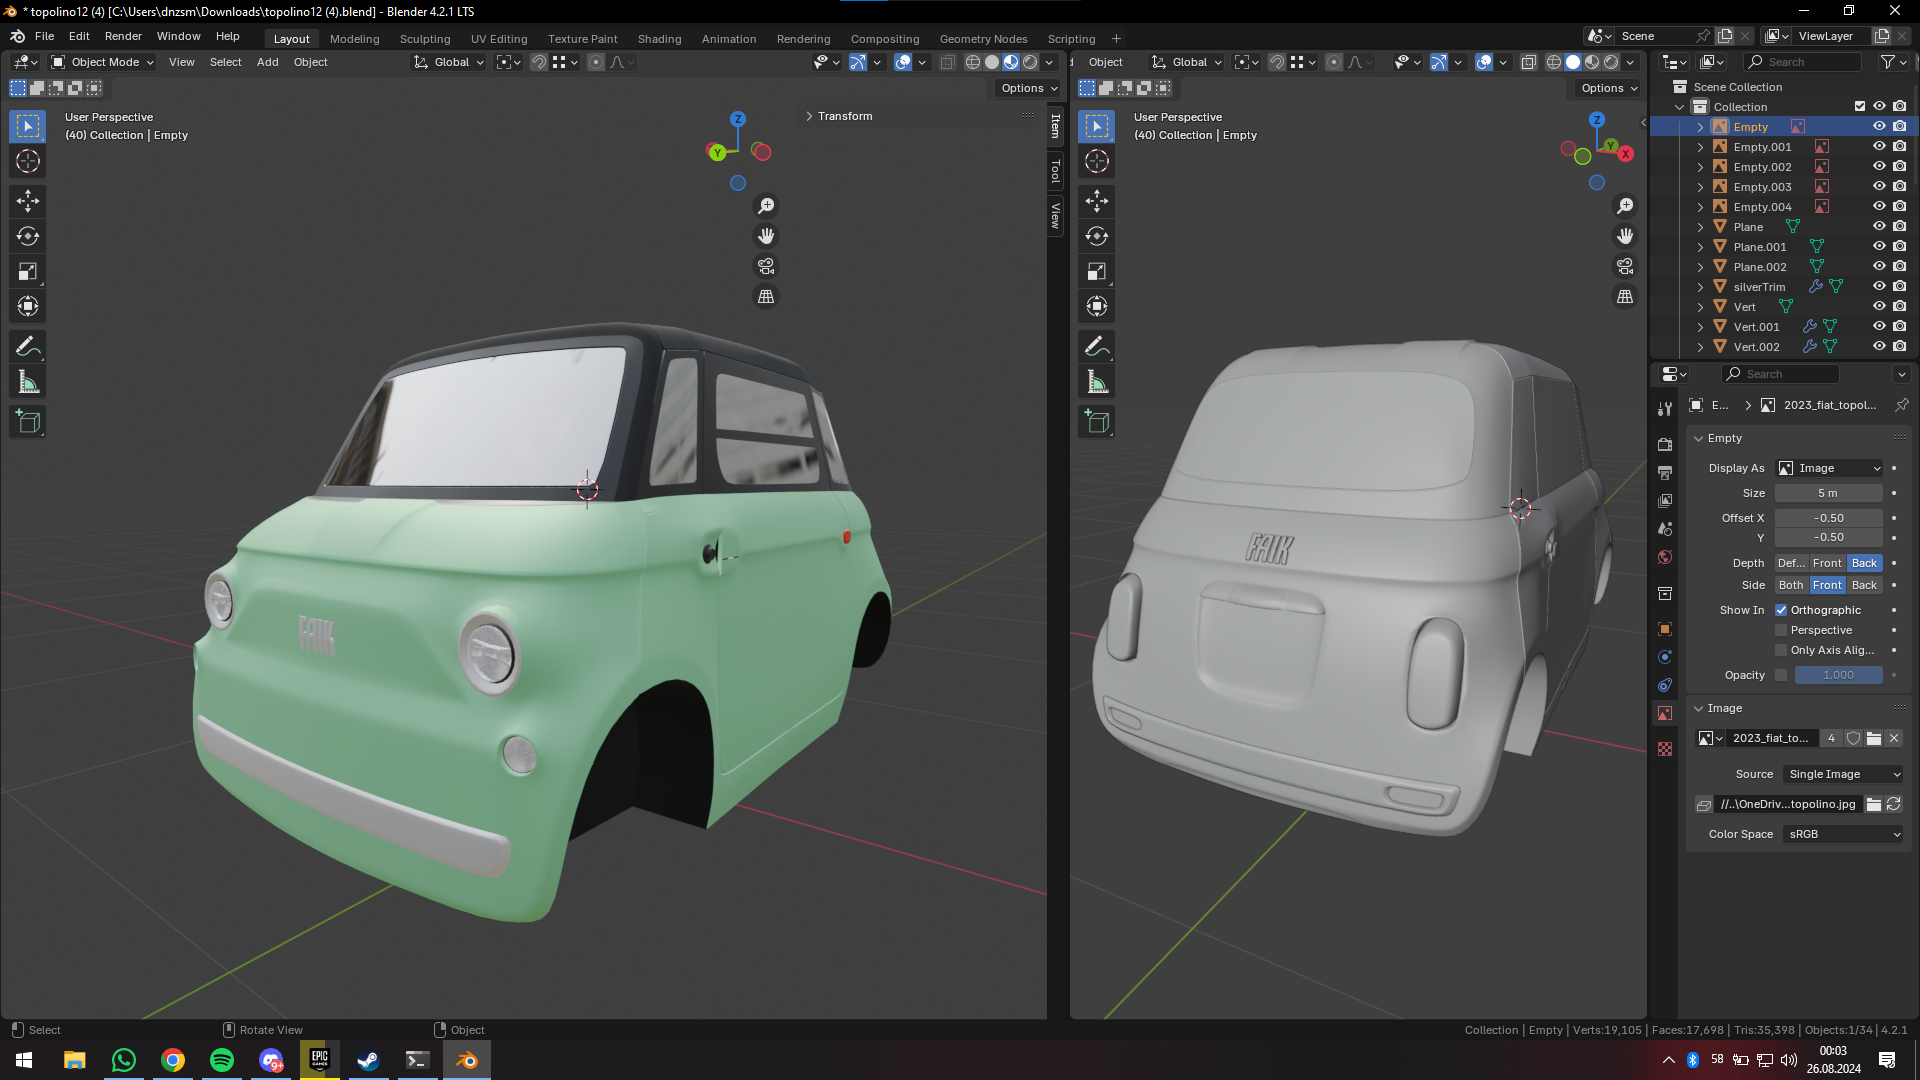Image resolution: width=1920 pixels, height=1080 pixels.
Task: Click the Opacity slider field
Action: (x=1838, y=675)
